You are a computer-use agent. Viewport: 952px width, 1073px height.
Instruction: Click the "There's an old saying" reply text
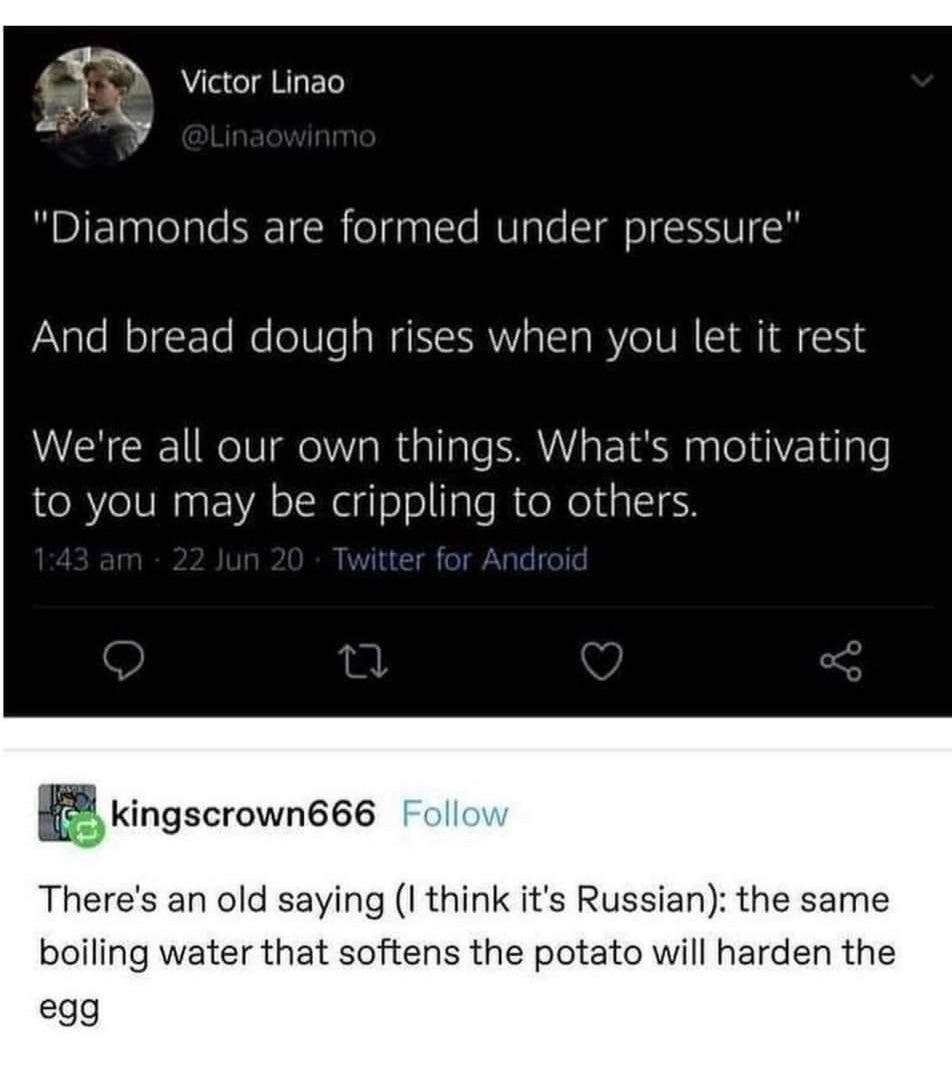click(466, 926)
